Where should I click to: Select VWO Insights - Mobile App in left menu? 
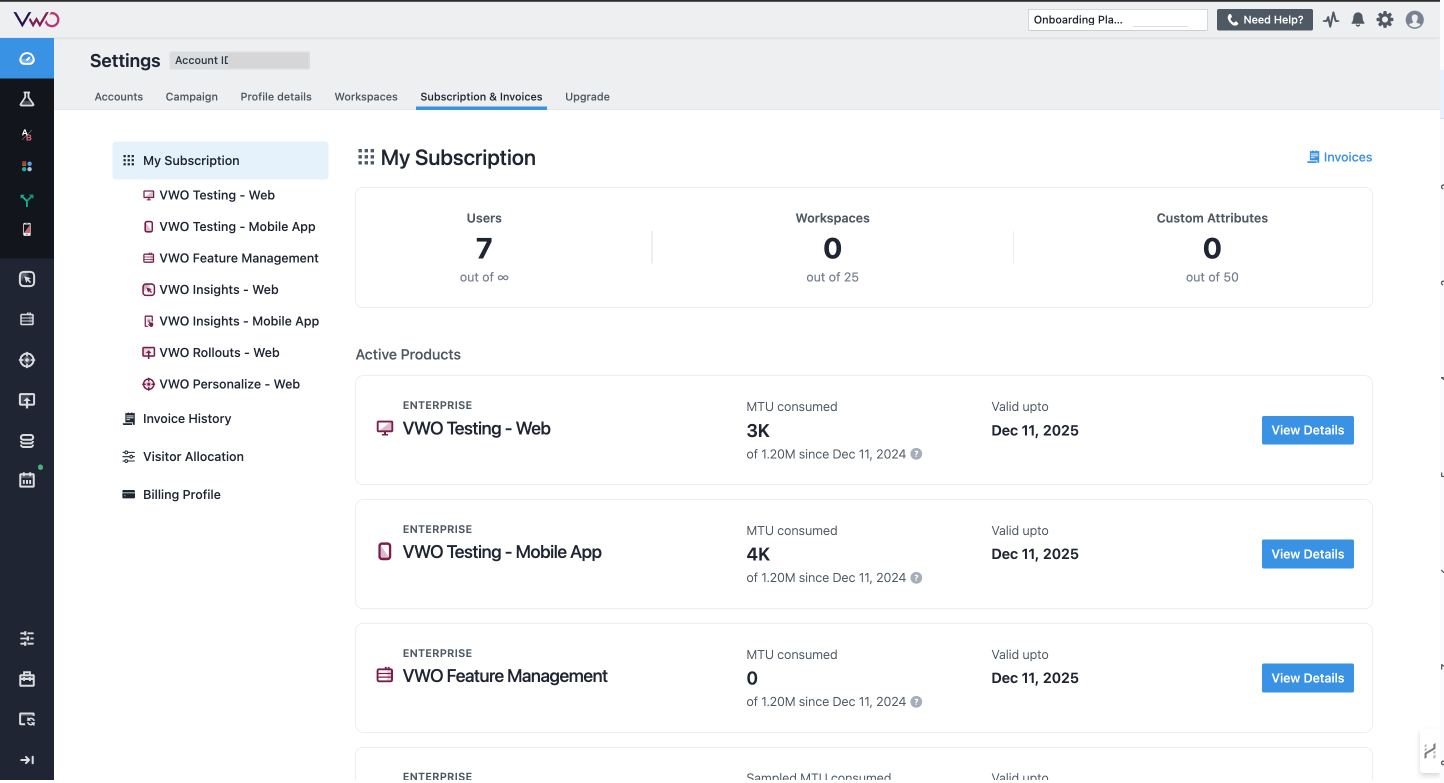(x=231, y=321)
